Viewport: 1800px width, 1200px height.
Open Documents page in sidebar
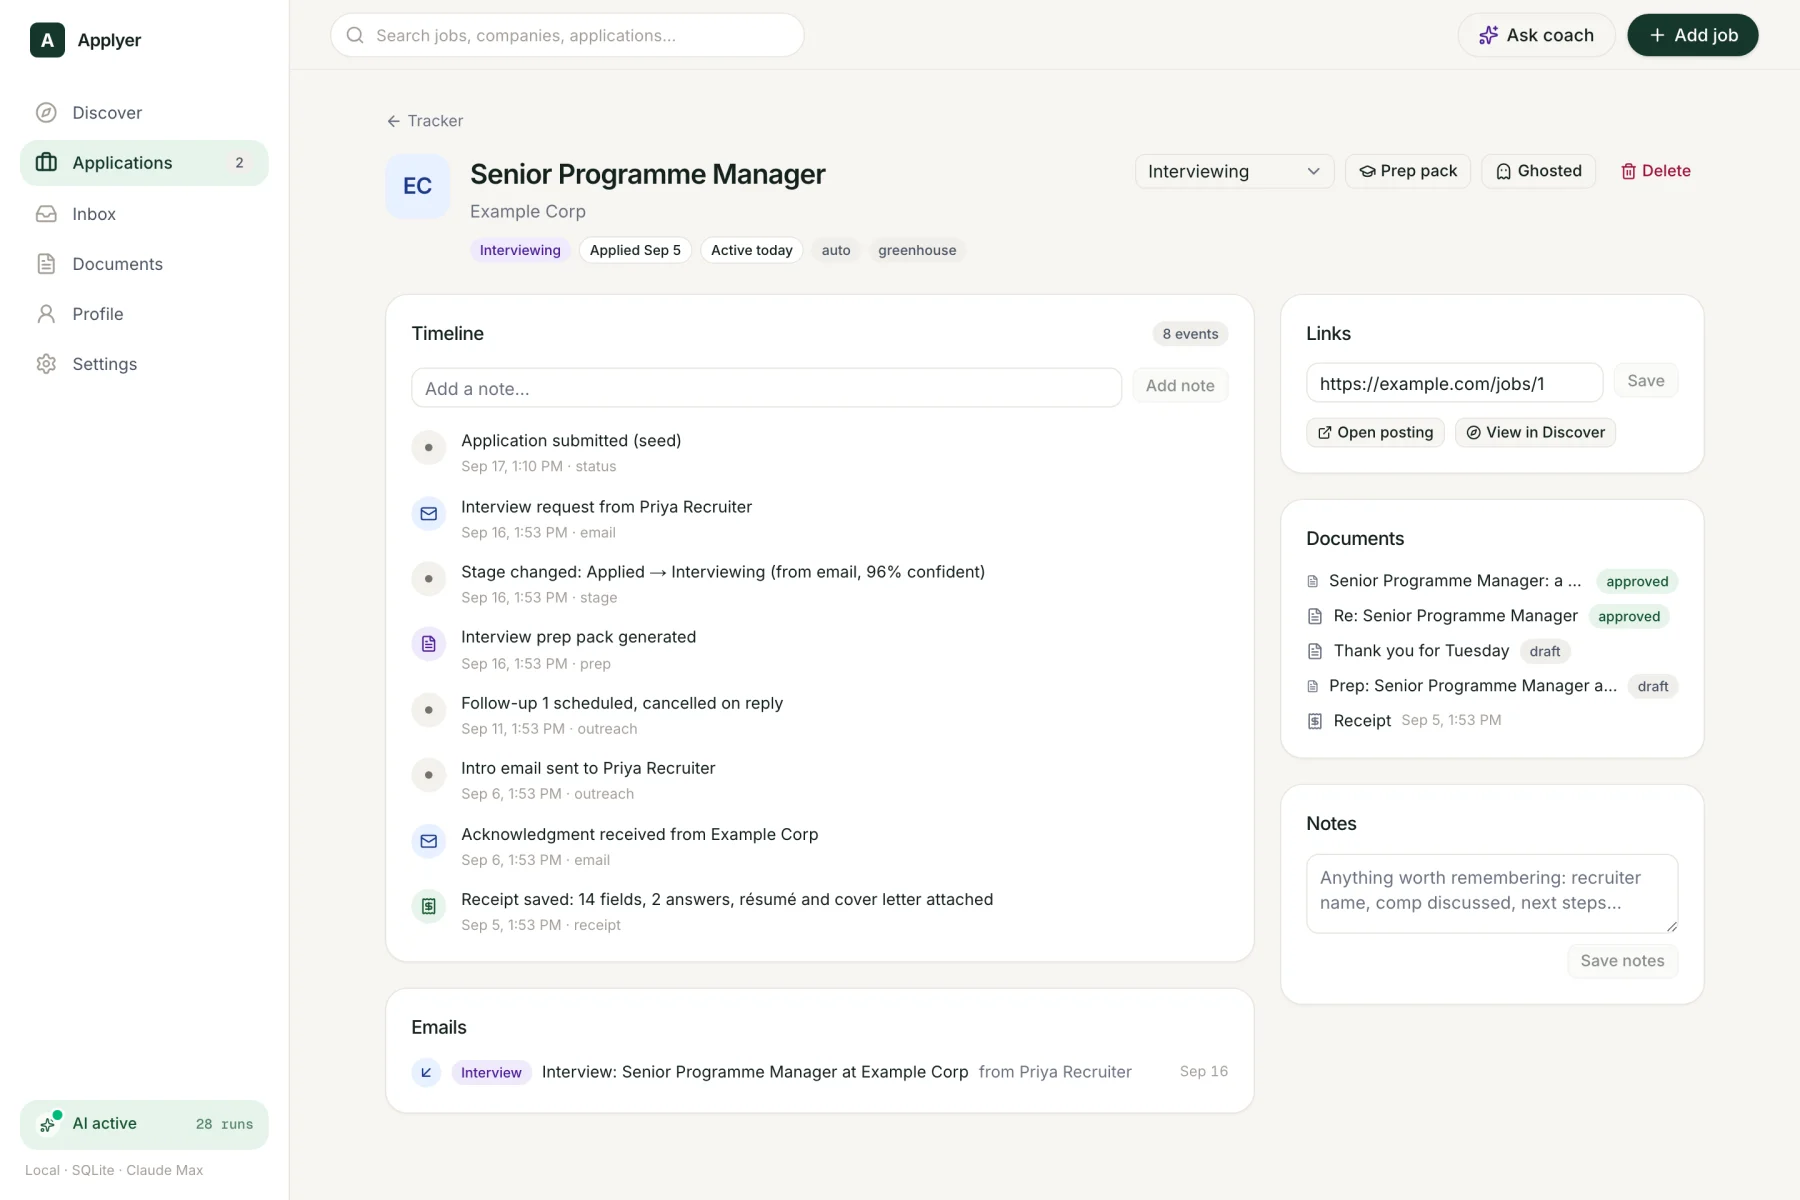144,264
